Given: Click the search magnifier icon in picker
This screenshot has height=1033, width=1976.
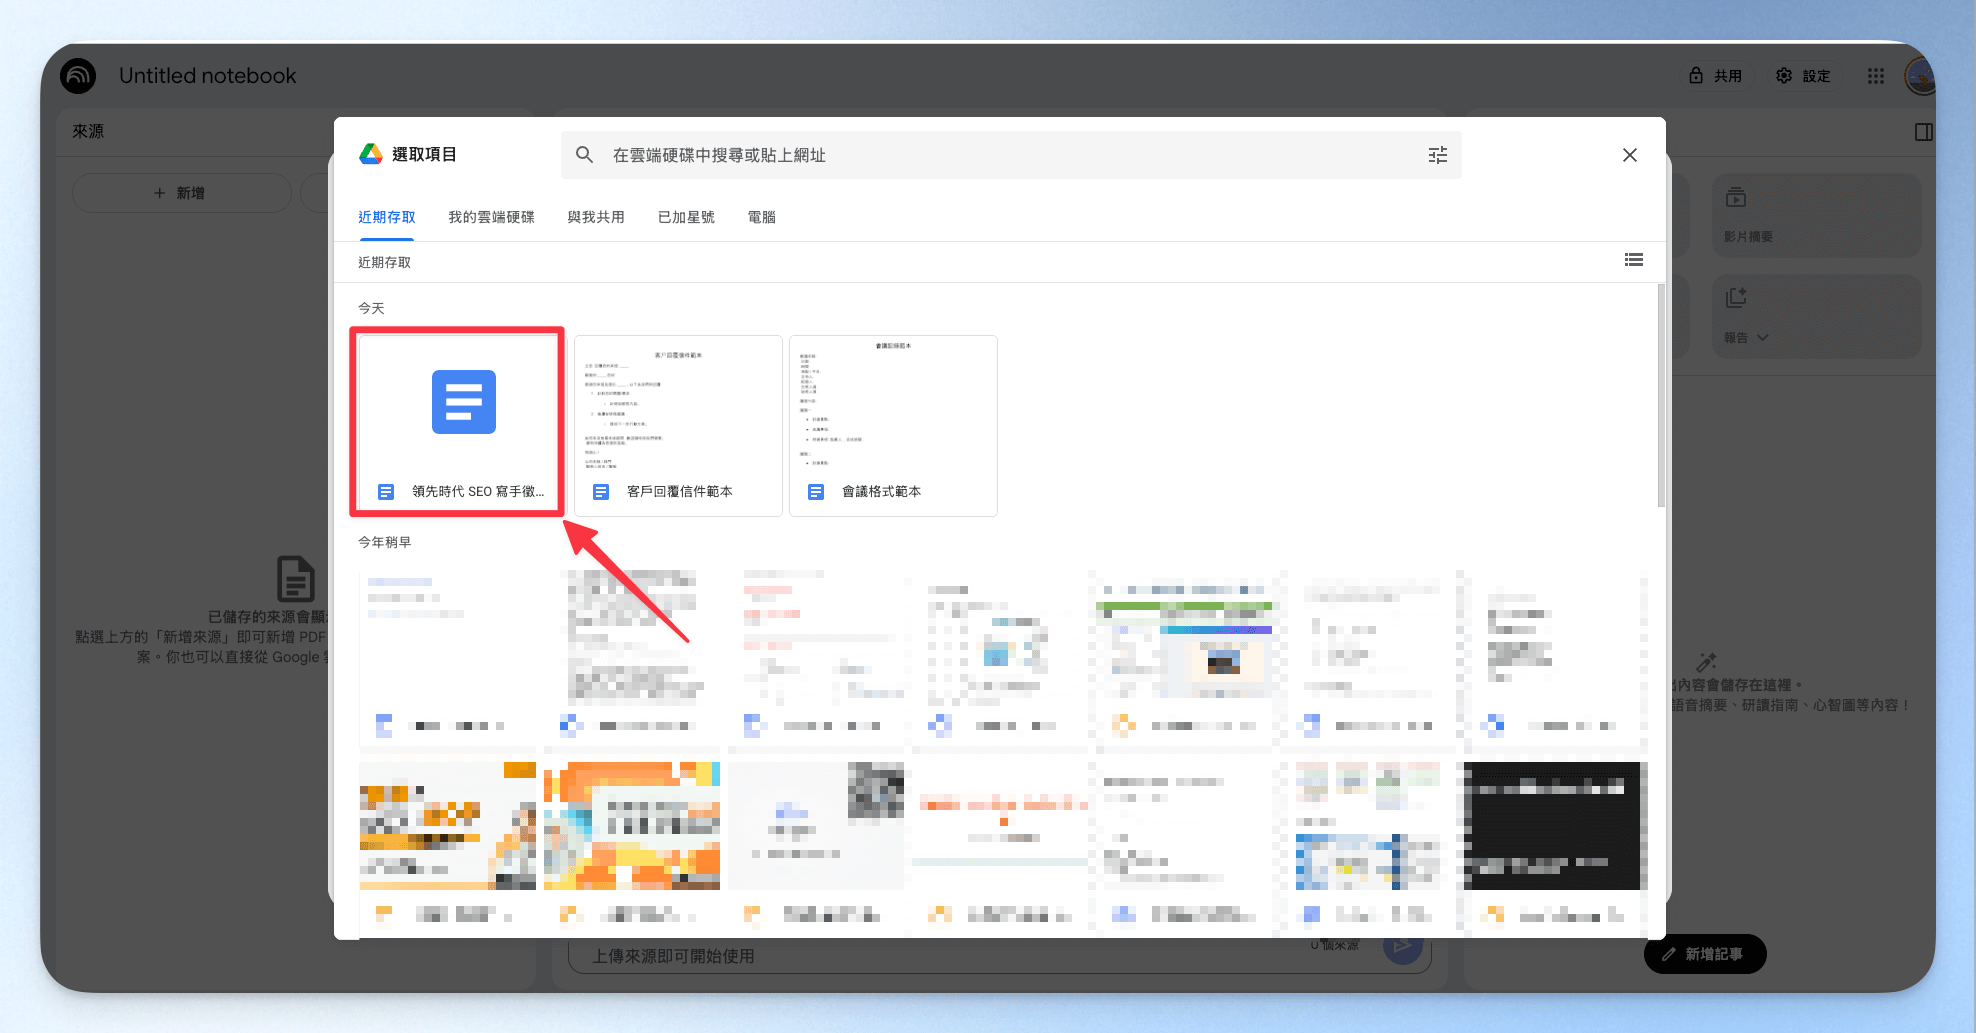Looking at the screenshot, I should point(585,155).
